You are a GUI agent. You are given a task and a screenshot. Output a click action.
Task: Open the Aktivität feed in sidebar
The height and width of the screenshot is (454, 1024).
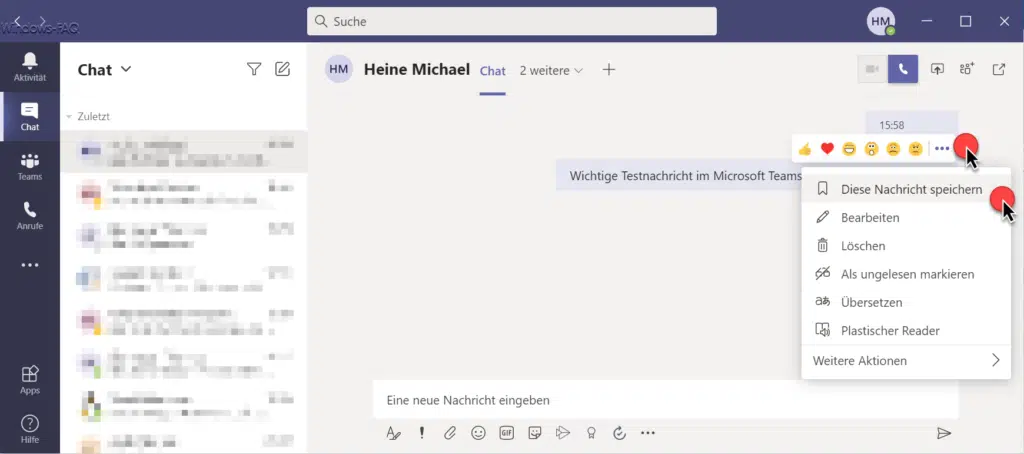coord(29,65)
